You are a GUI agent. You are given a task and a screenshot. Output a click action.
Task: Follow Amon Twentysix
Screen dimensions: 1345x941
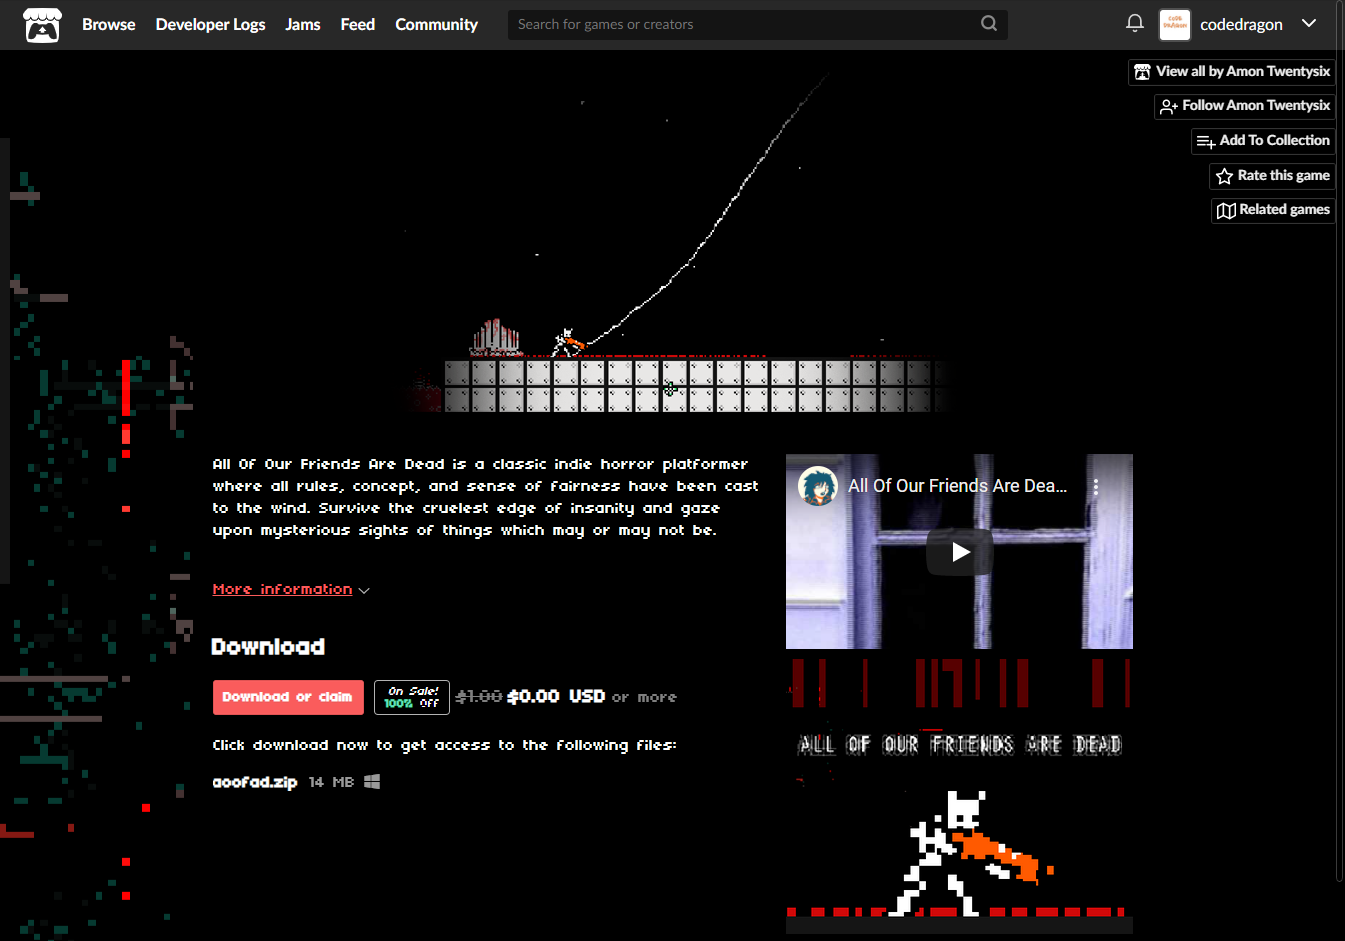coord(1245,106)
